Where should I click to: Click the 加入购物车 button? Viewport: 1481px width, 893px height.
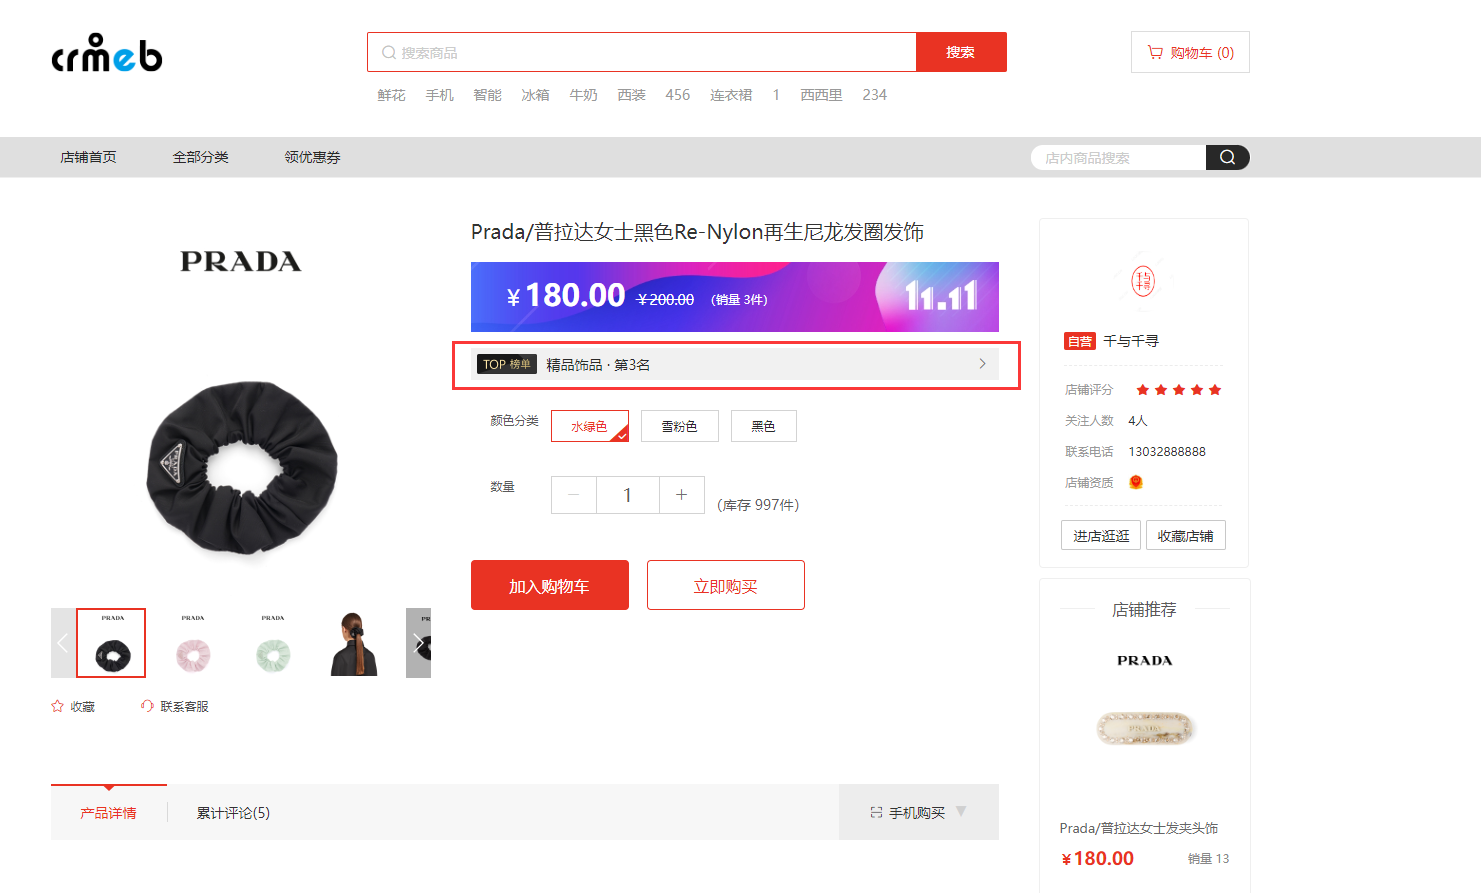click(x=550, y=585)
